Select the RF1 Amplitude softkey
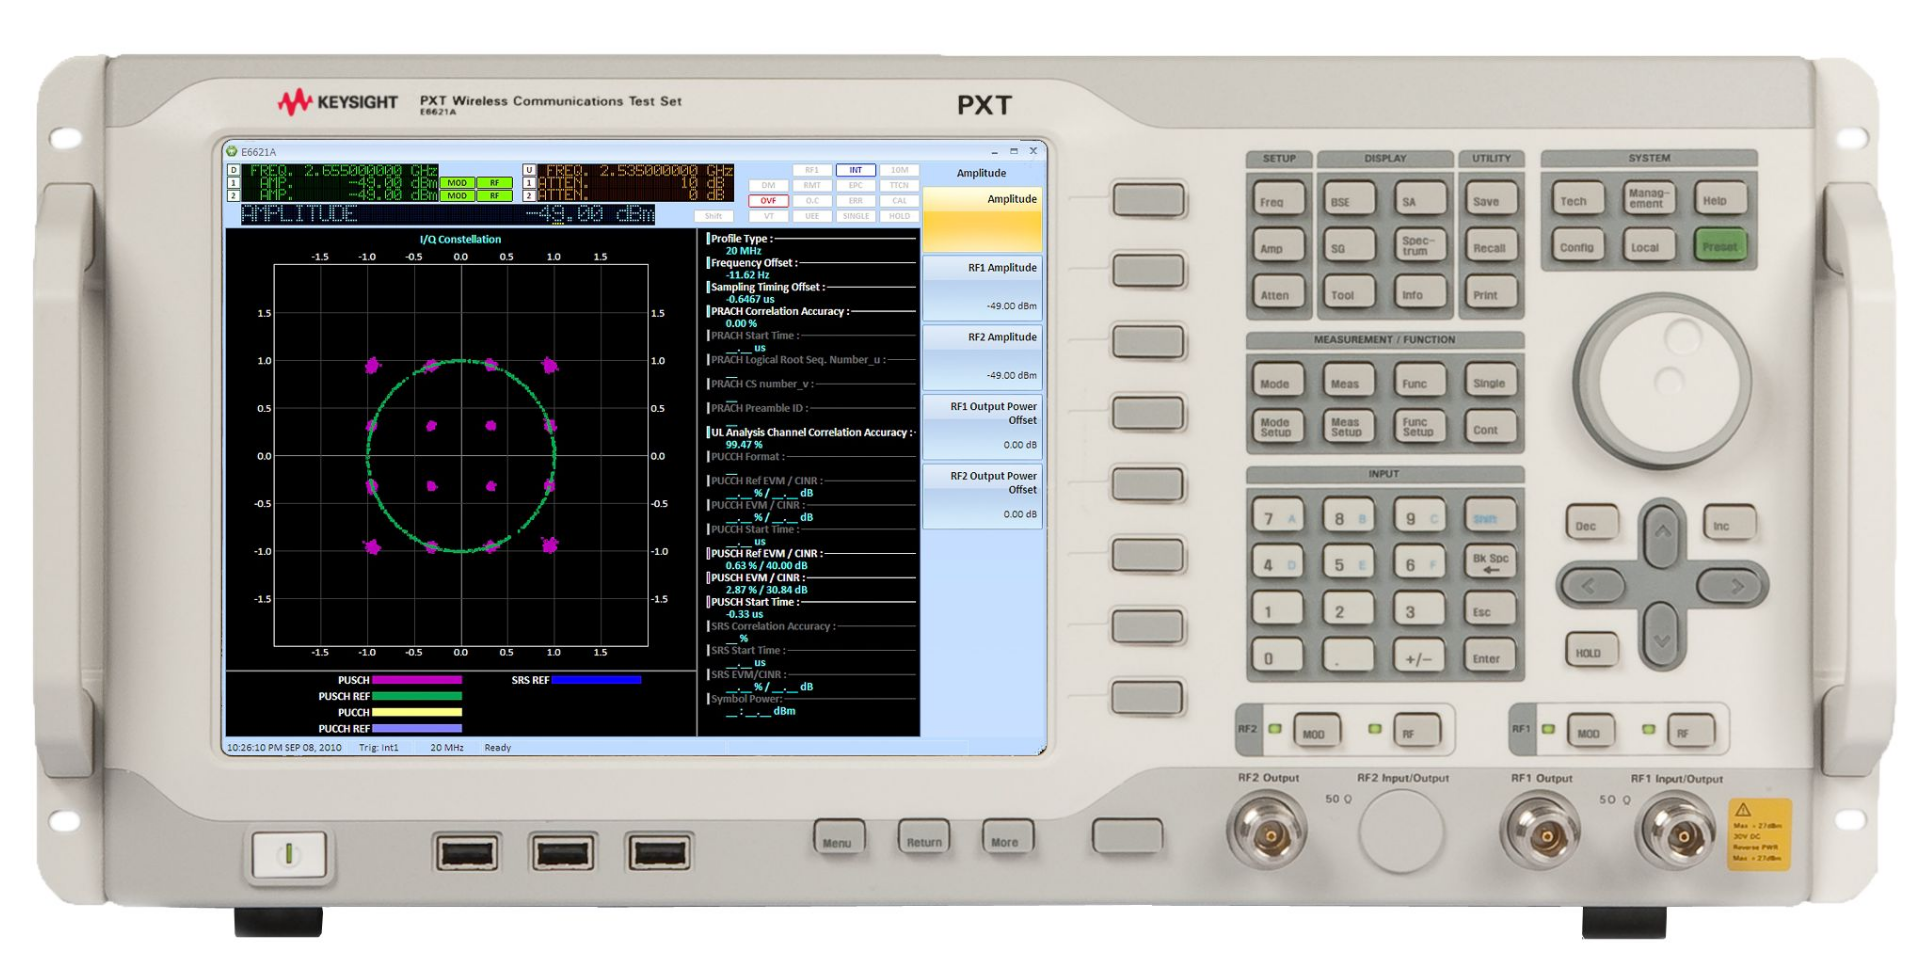This screenshot has width=1920, height=960. [x=982, y=288]
